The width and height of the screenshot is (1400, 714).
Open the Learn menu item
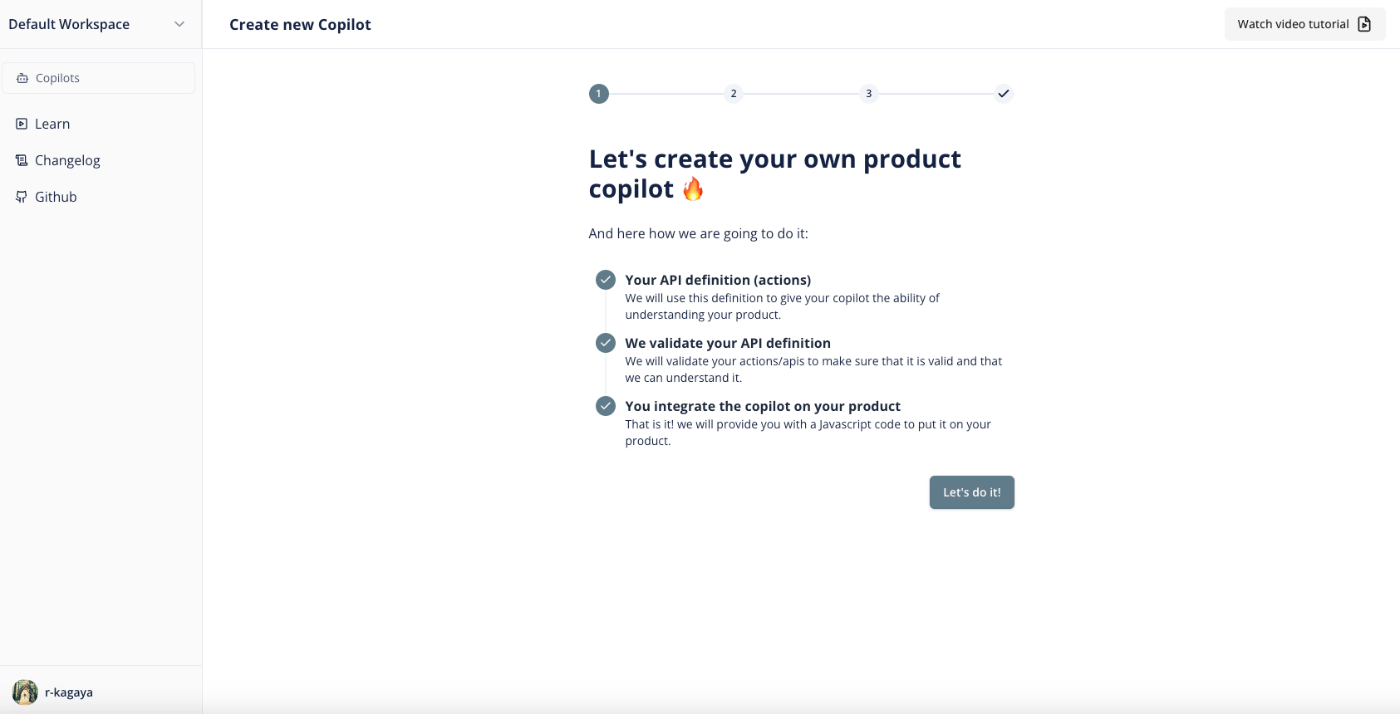click(x=52, y=124)
